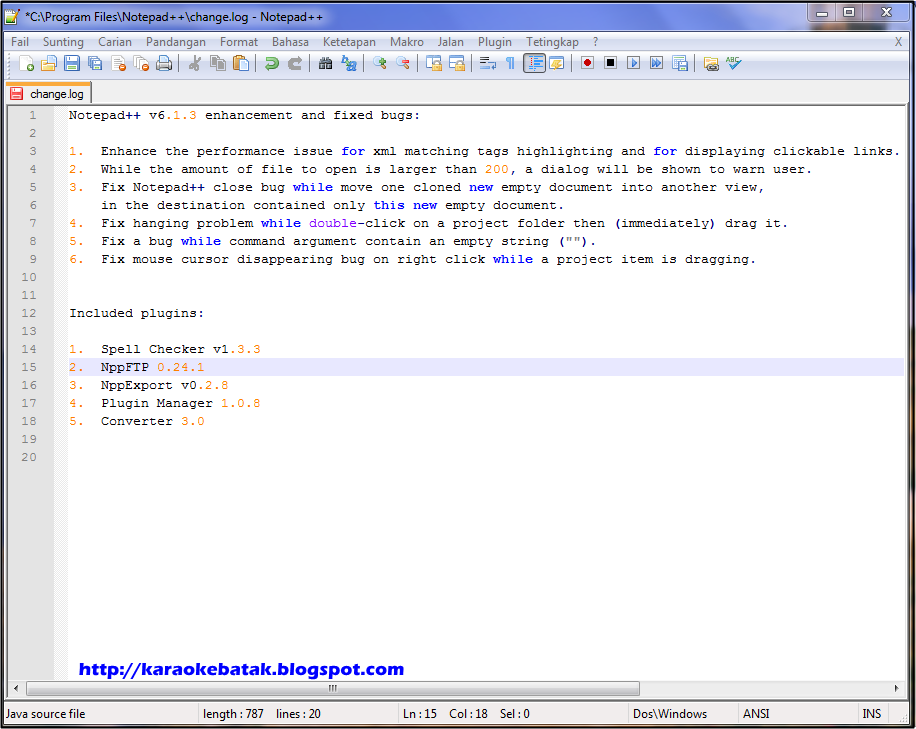Viewport: 916px width, 729px height.
Task: Click the Close All documents icon
Action: (141, 63)
